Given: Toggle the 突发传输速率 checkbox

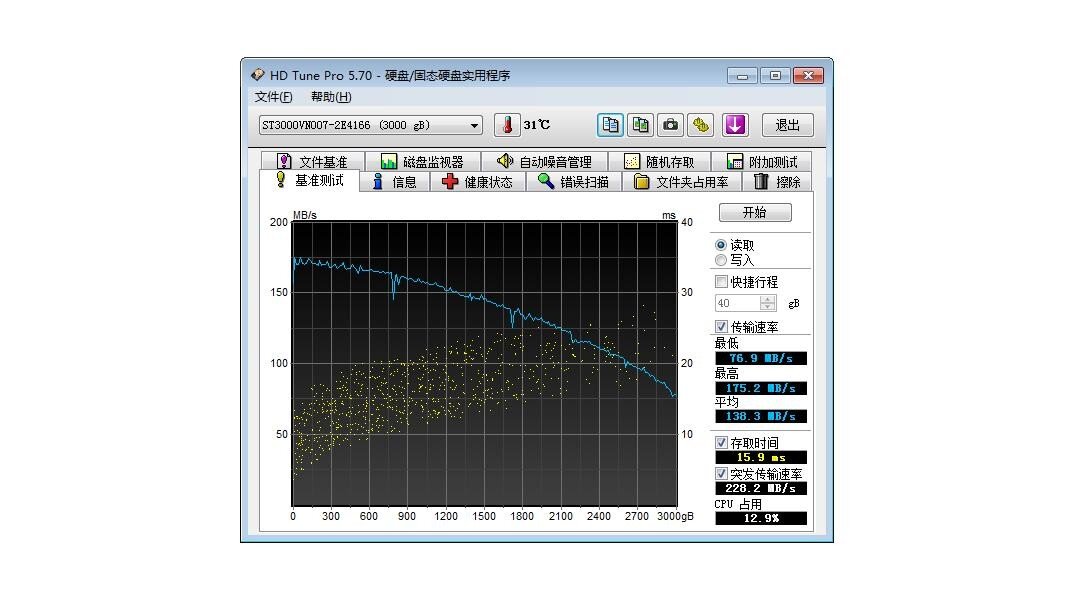Looking at the screenshot, I should [x=721, y=474].
